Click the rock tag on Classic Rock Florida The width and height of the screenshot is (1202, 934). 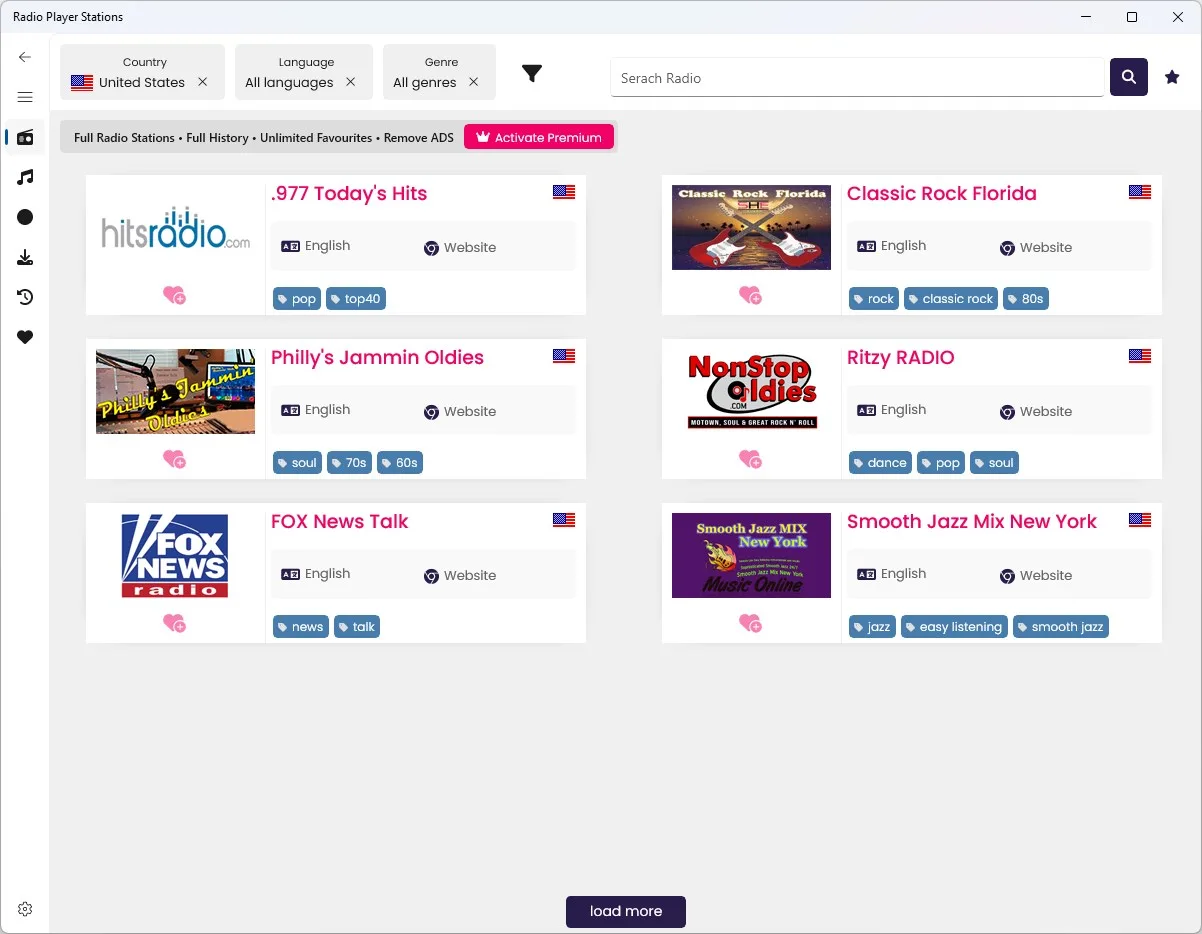tap(874, 298)
